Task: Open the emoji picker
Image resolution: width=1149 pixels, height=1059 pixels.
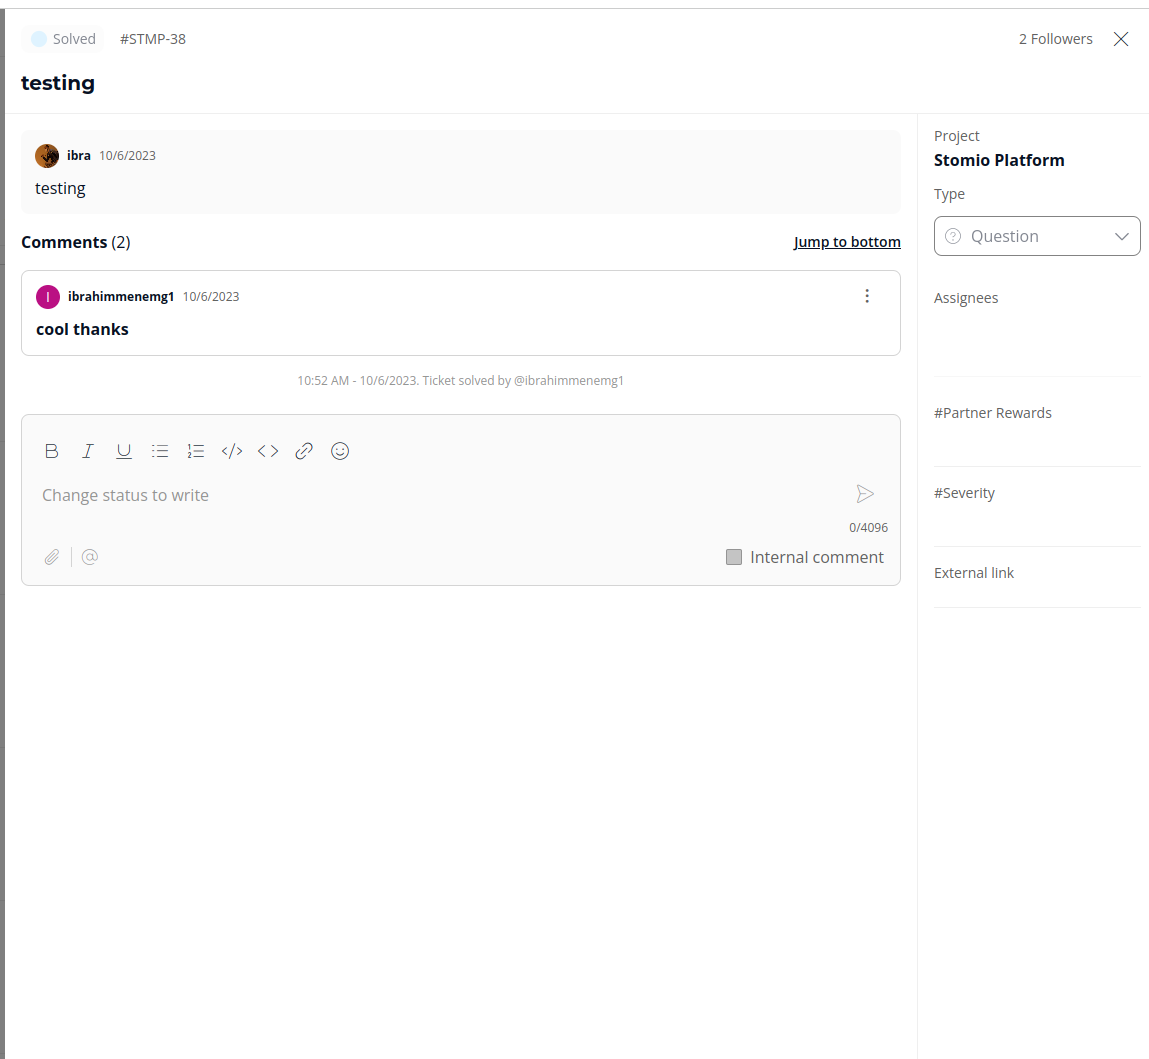Action: point(340,451)
